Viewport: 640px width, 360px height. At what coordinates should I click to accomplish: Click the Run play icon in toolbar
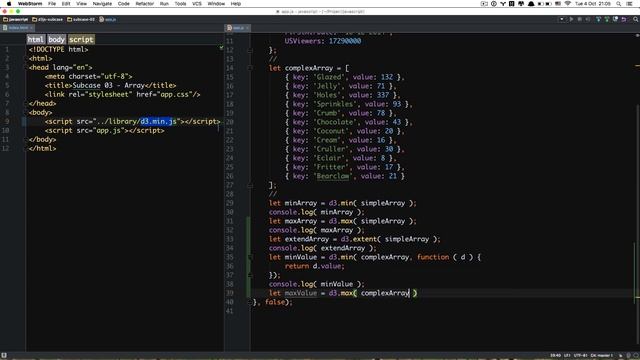tap(571, 19)
